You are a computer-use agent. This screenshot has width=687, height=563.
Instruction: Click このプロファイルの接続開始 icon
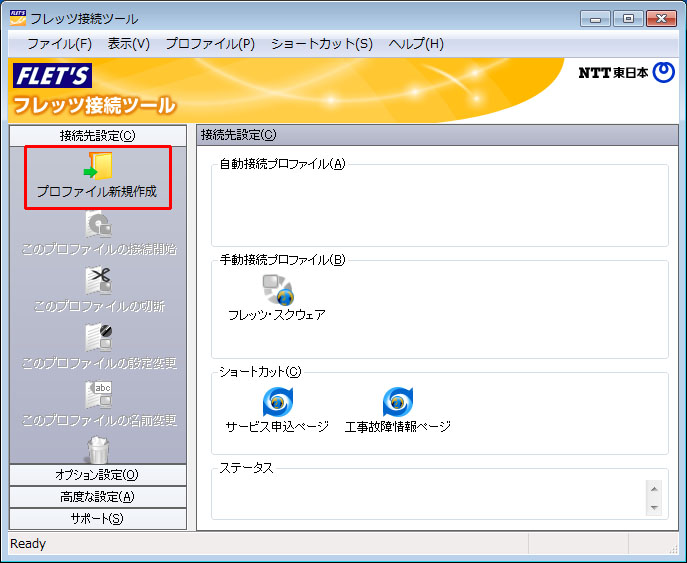click(x=98, y=224)
